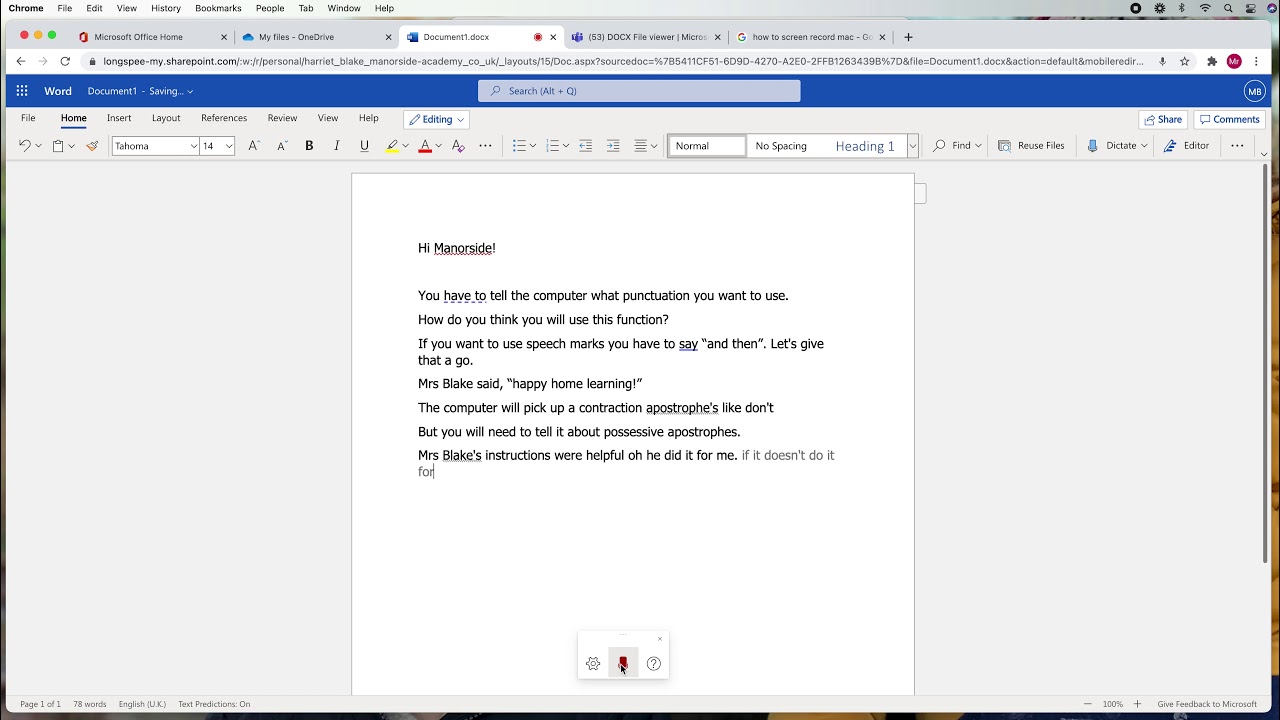Toggle bold formatting

[309, 146]
